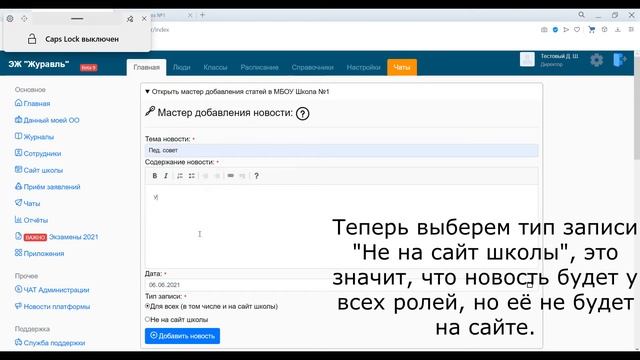Viewport: 640px width, 360px height.
Task: Add page to bookmarks with heart icon
Action: (577, 29)
